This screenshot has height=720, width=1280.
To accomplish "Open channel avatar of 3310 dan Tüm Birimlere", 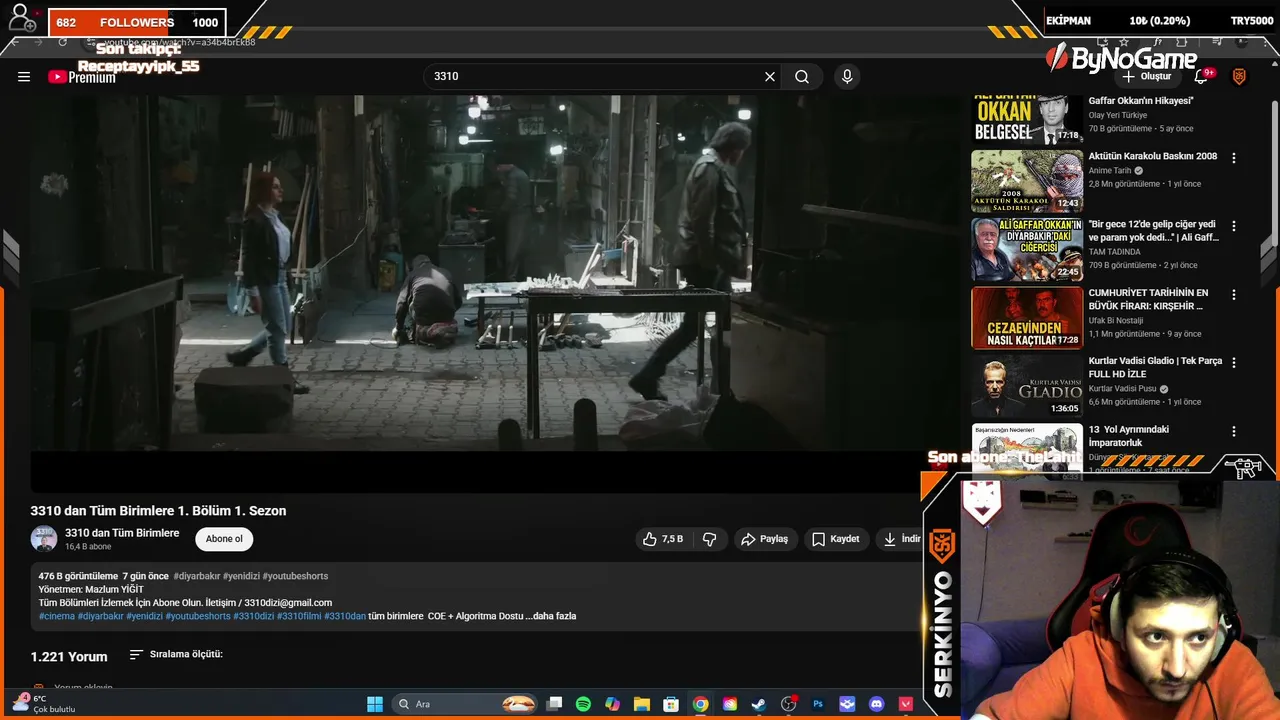I will coord(44,539).
